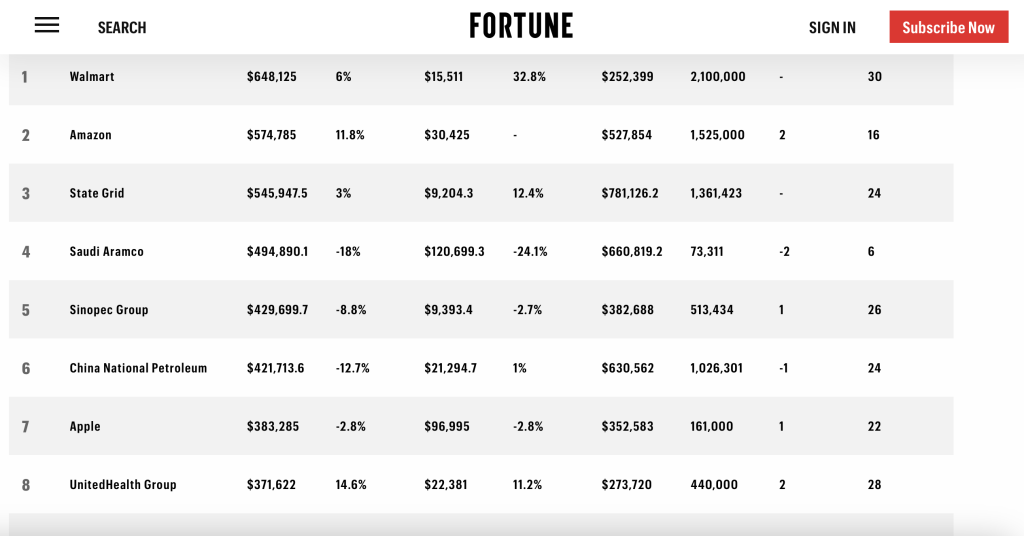Open the SEARCH option
This screenshot has height=536, width=1024.
[x=122, y=28]
